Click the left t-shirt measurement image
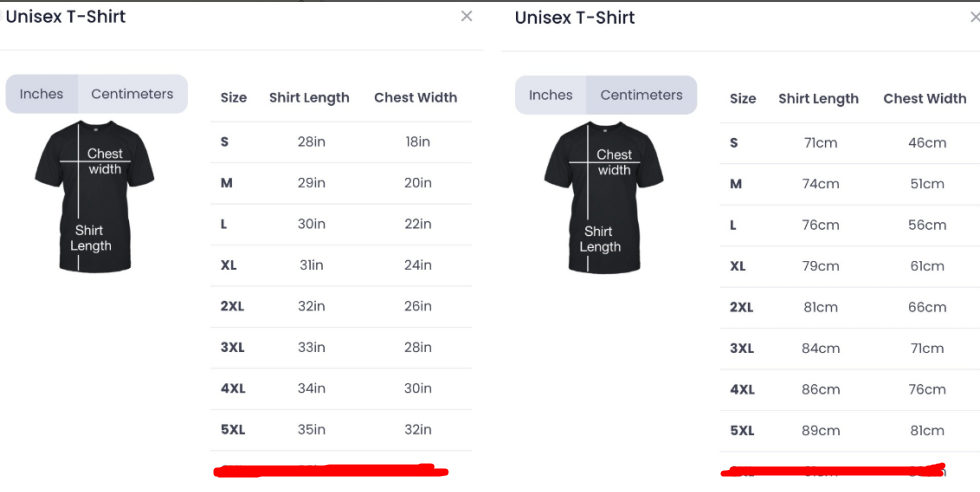 [94, 196]
